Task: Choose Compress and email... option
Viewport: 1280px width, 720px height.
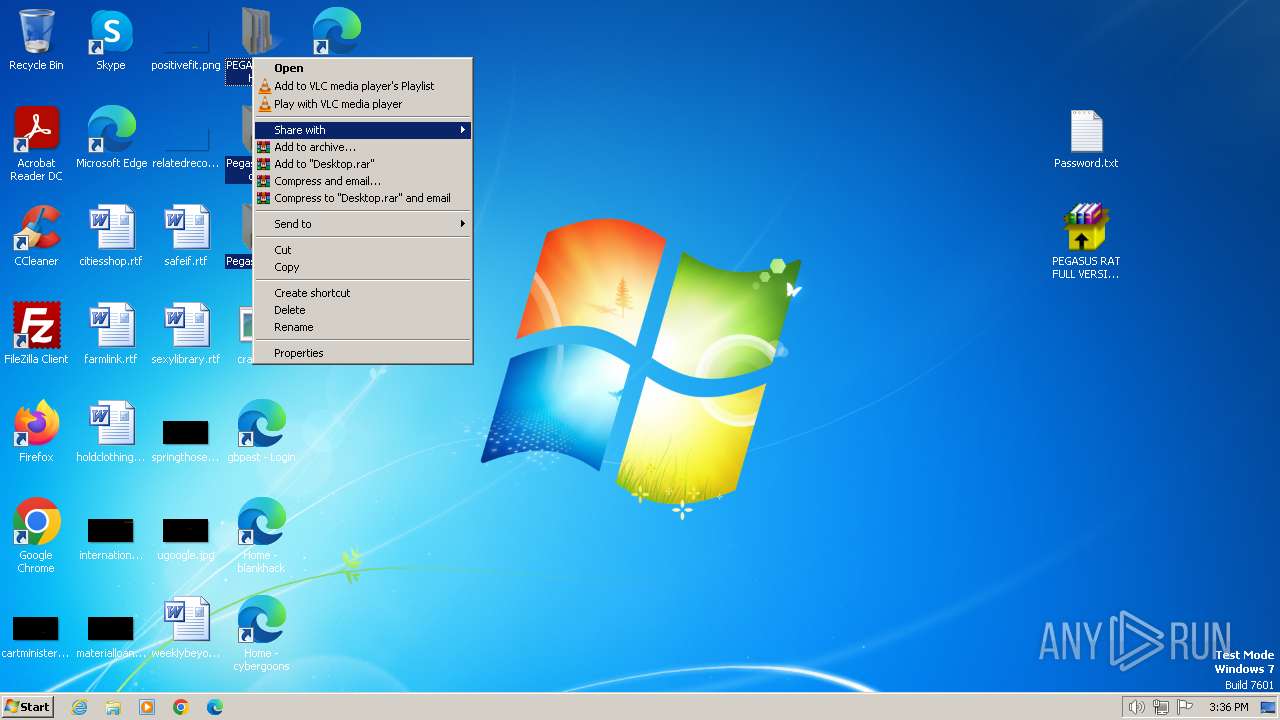Action: [x=363, y=181]
